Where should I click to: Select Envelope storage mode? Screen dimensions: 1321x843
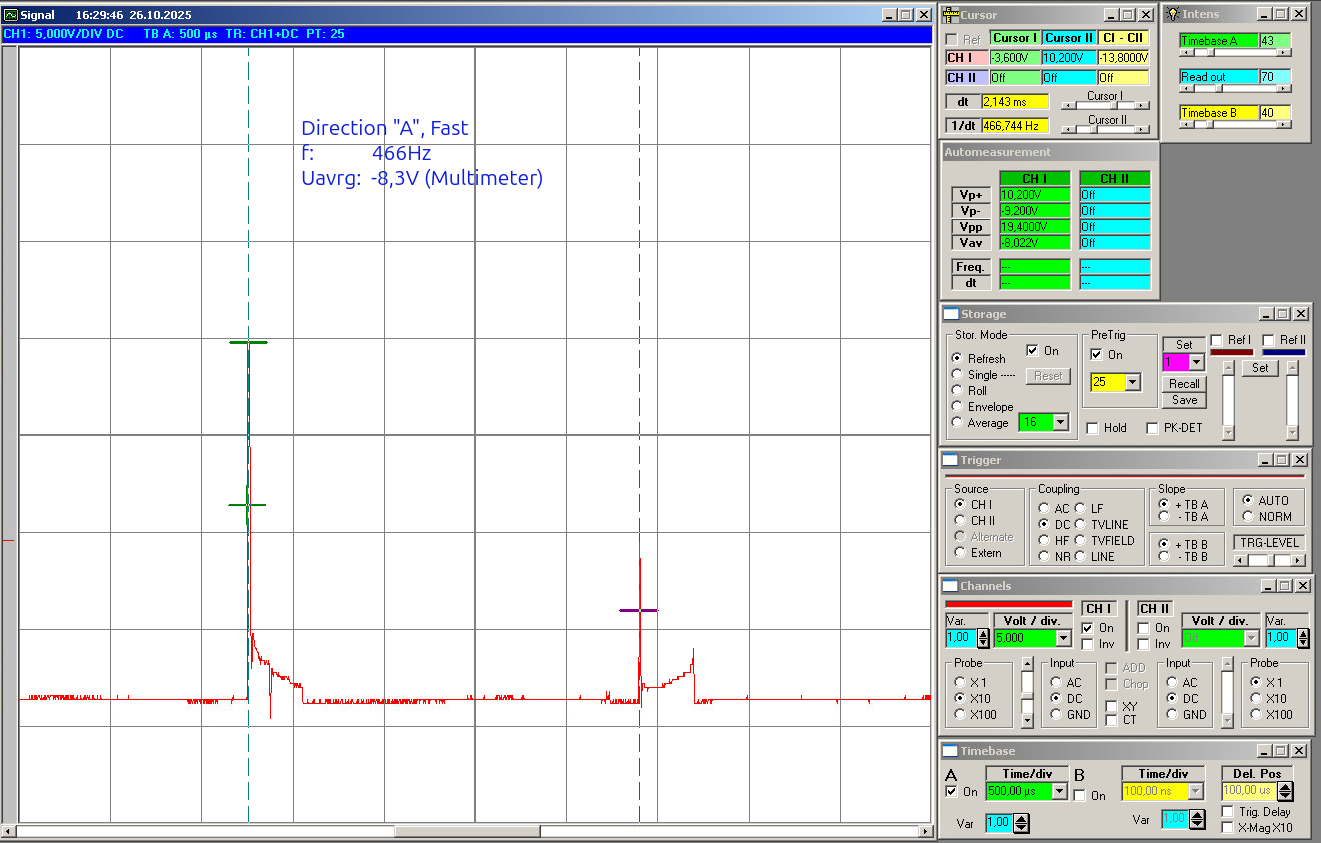pyautogui.click(x=957, y=407)
